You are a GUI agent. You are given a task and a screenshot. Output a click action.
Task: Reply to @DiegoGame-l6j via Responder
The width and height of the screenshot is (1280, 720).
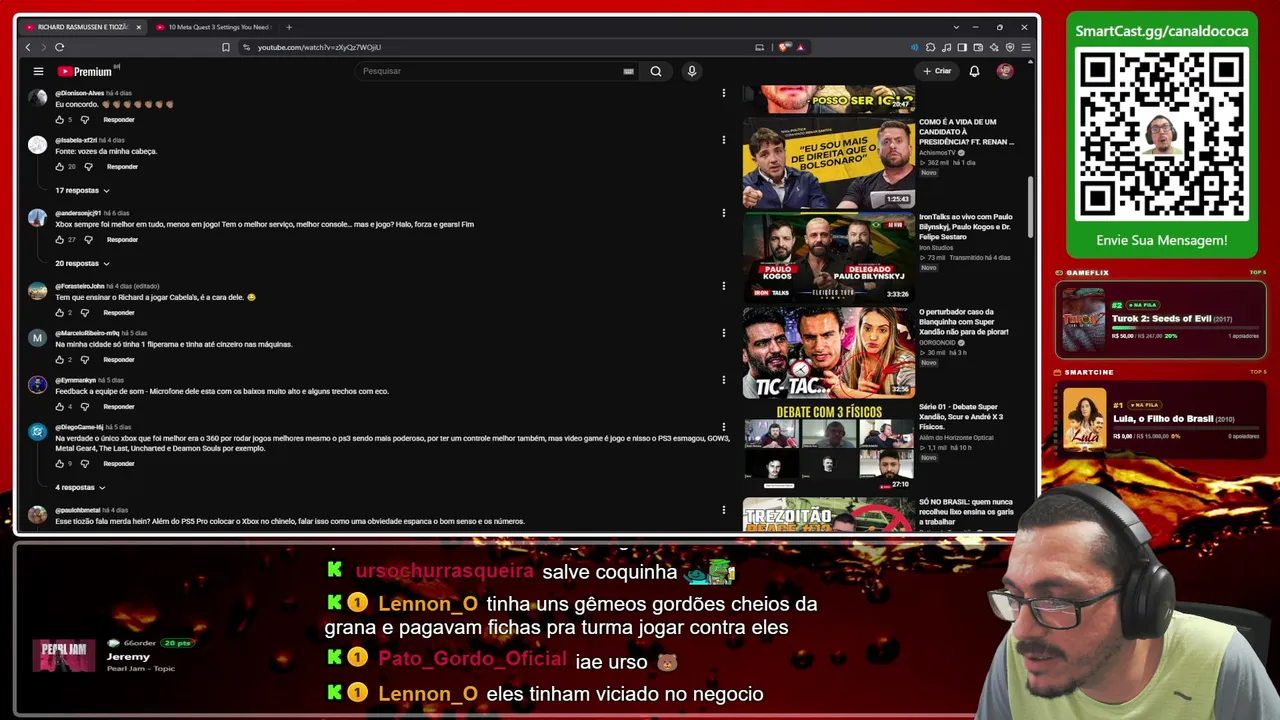119,464
